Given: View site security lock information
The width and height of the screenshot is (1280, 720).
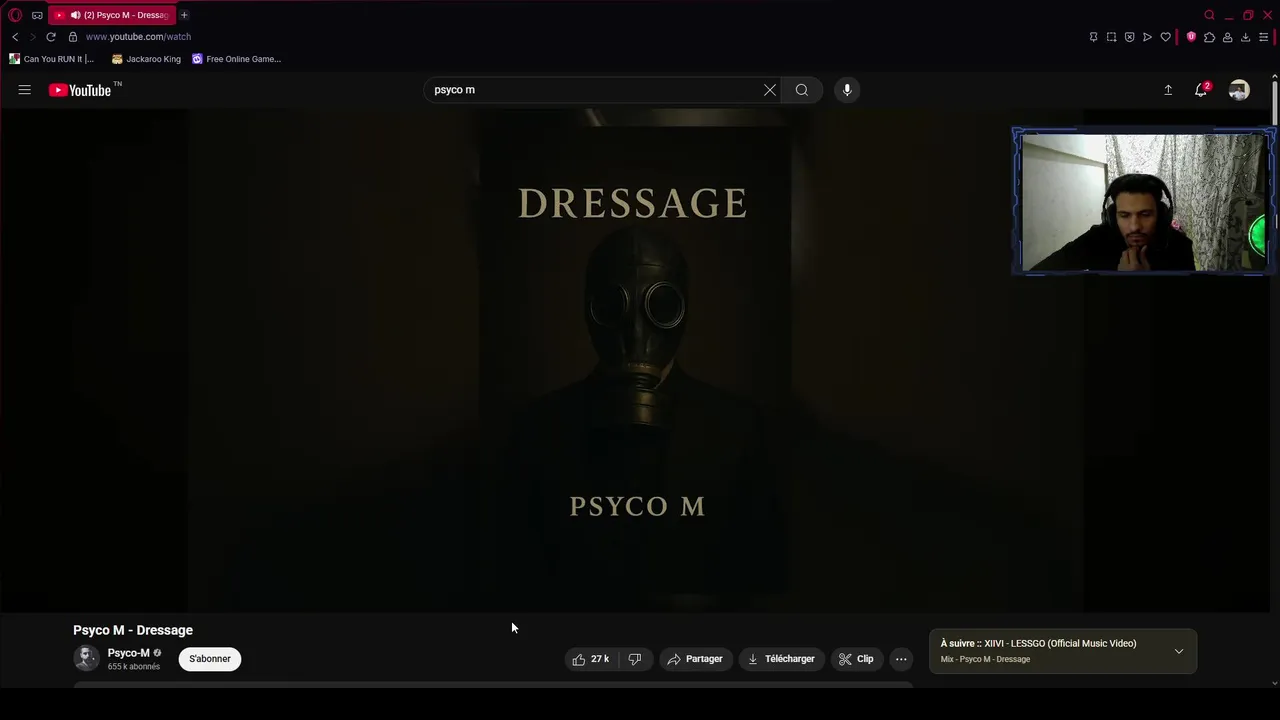Looking at the screenshot, I should [x=73, y=37].
